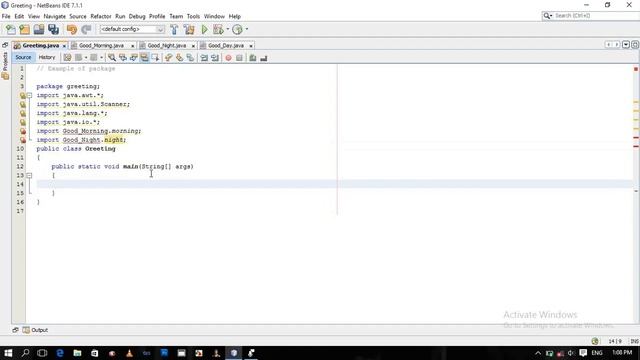Toggle the Rectangular Selection icon
Image resolution: width=640 pixels, height=360 pixels.
click(155, 58)
